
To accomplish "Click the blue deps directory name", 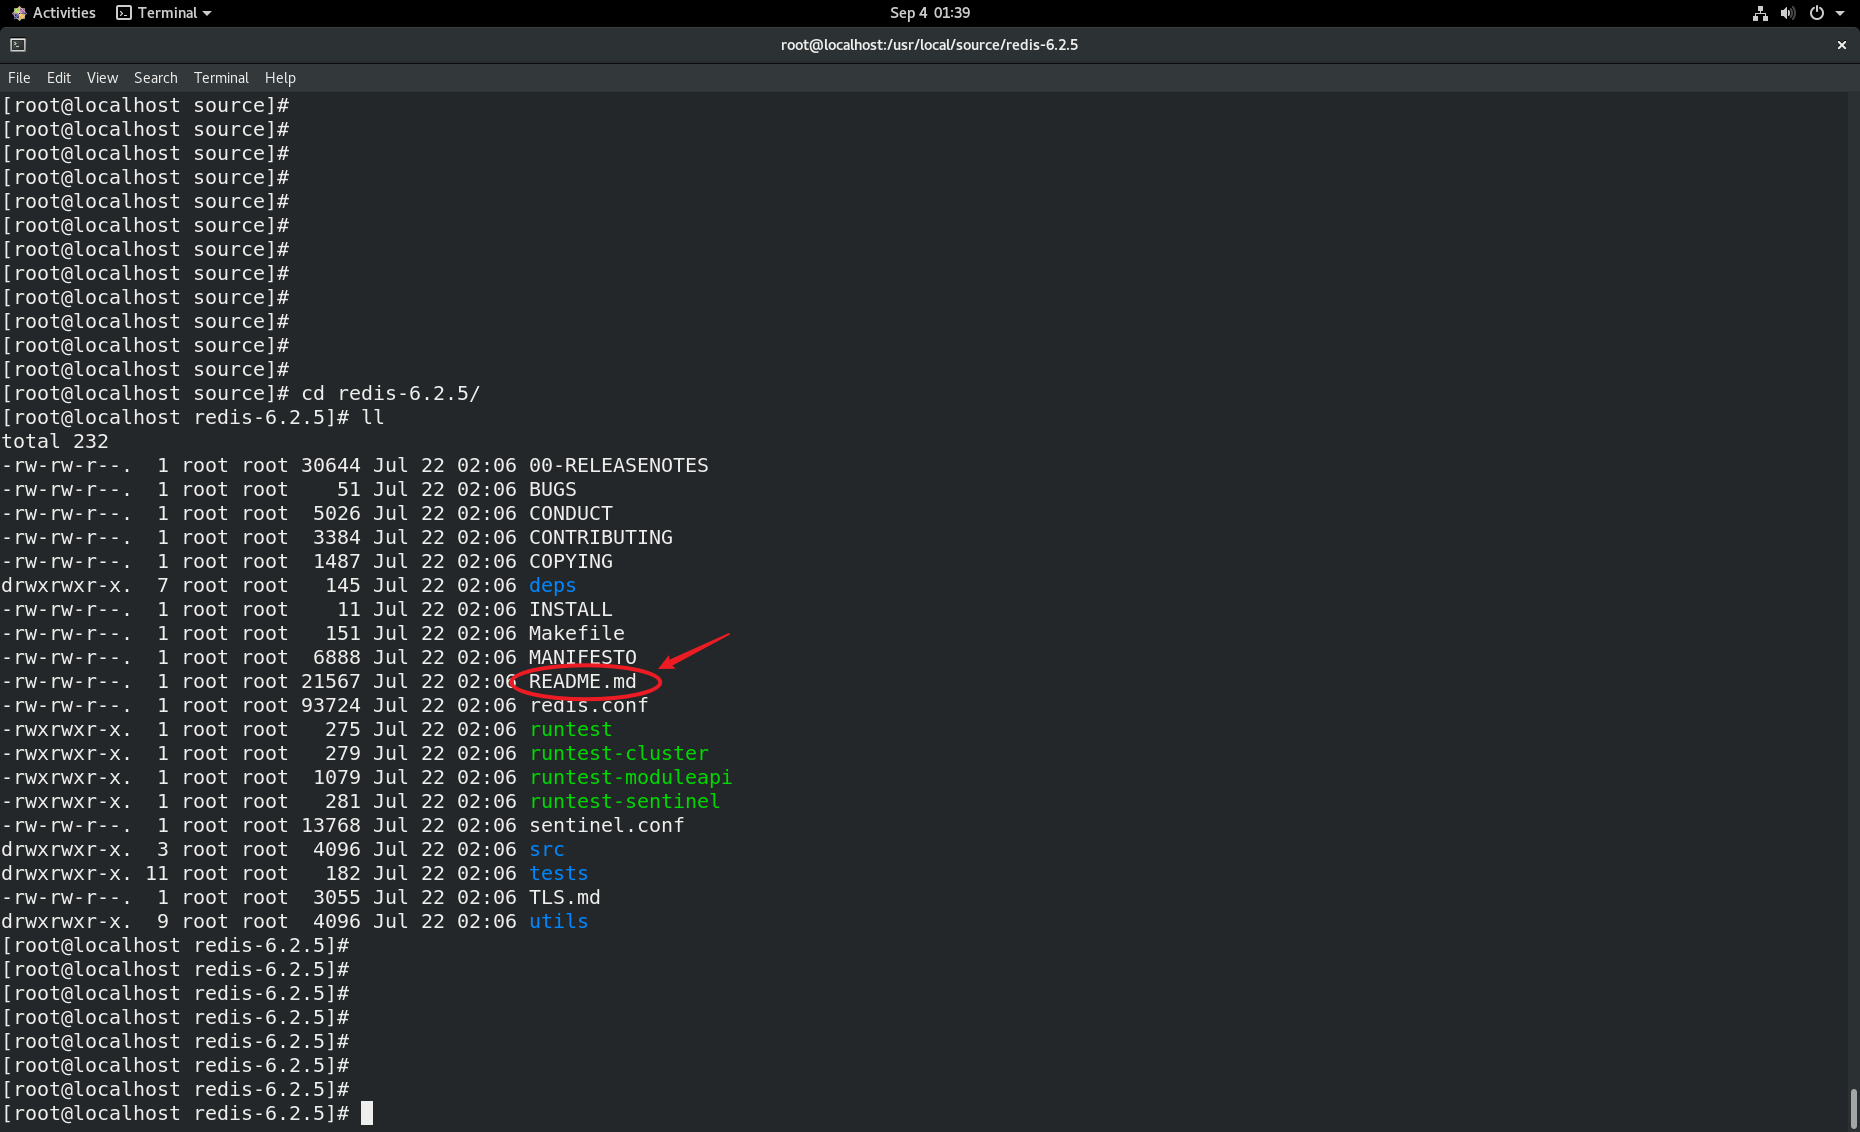I will 553,585.
